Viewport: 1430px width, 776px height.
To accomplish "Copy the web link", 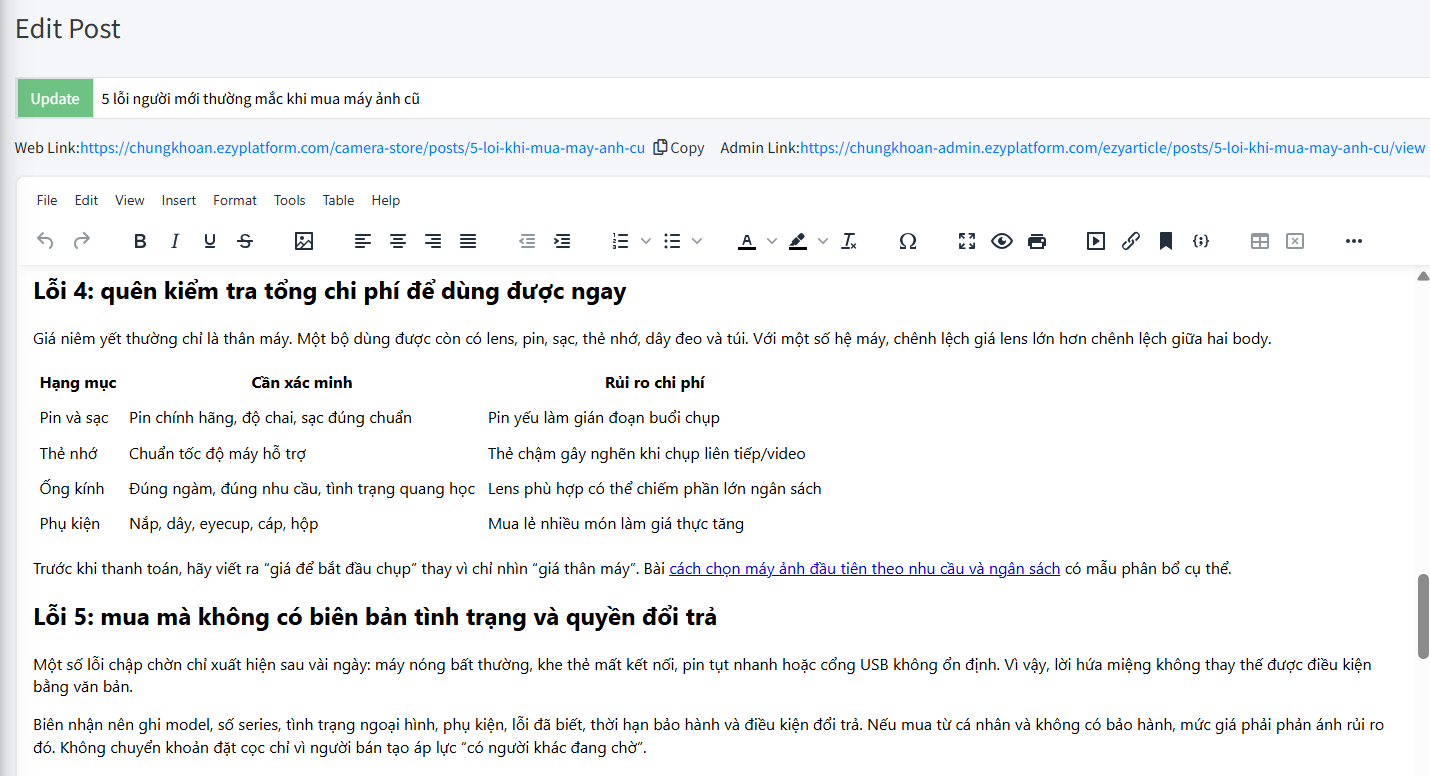I will (679, 148).
